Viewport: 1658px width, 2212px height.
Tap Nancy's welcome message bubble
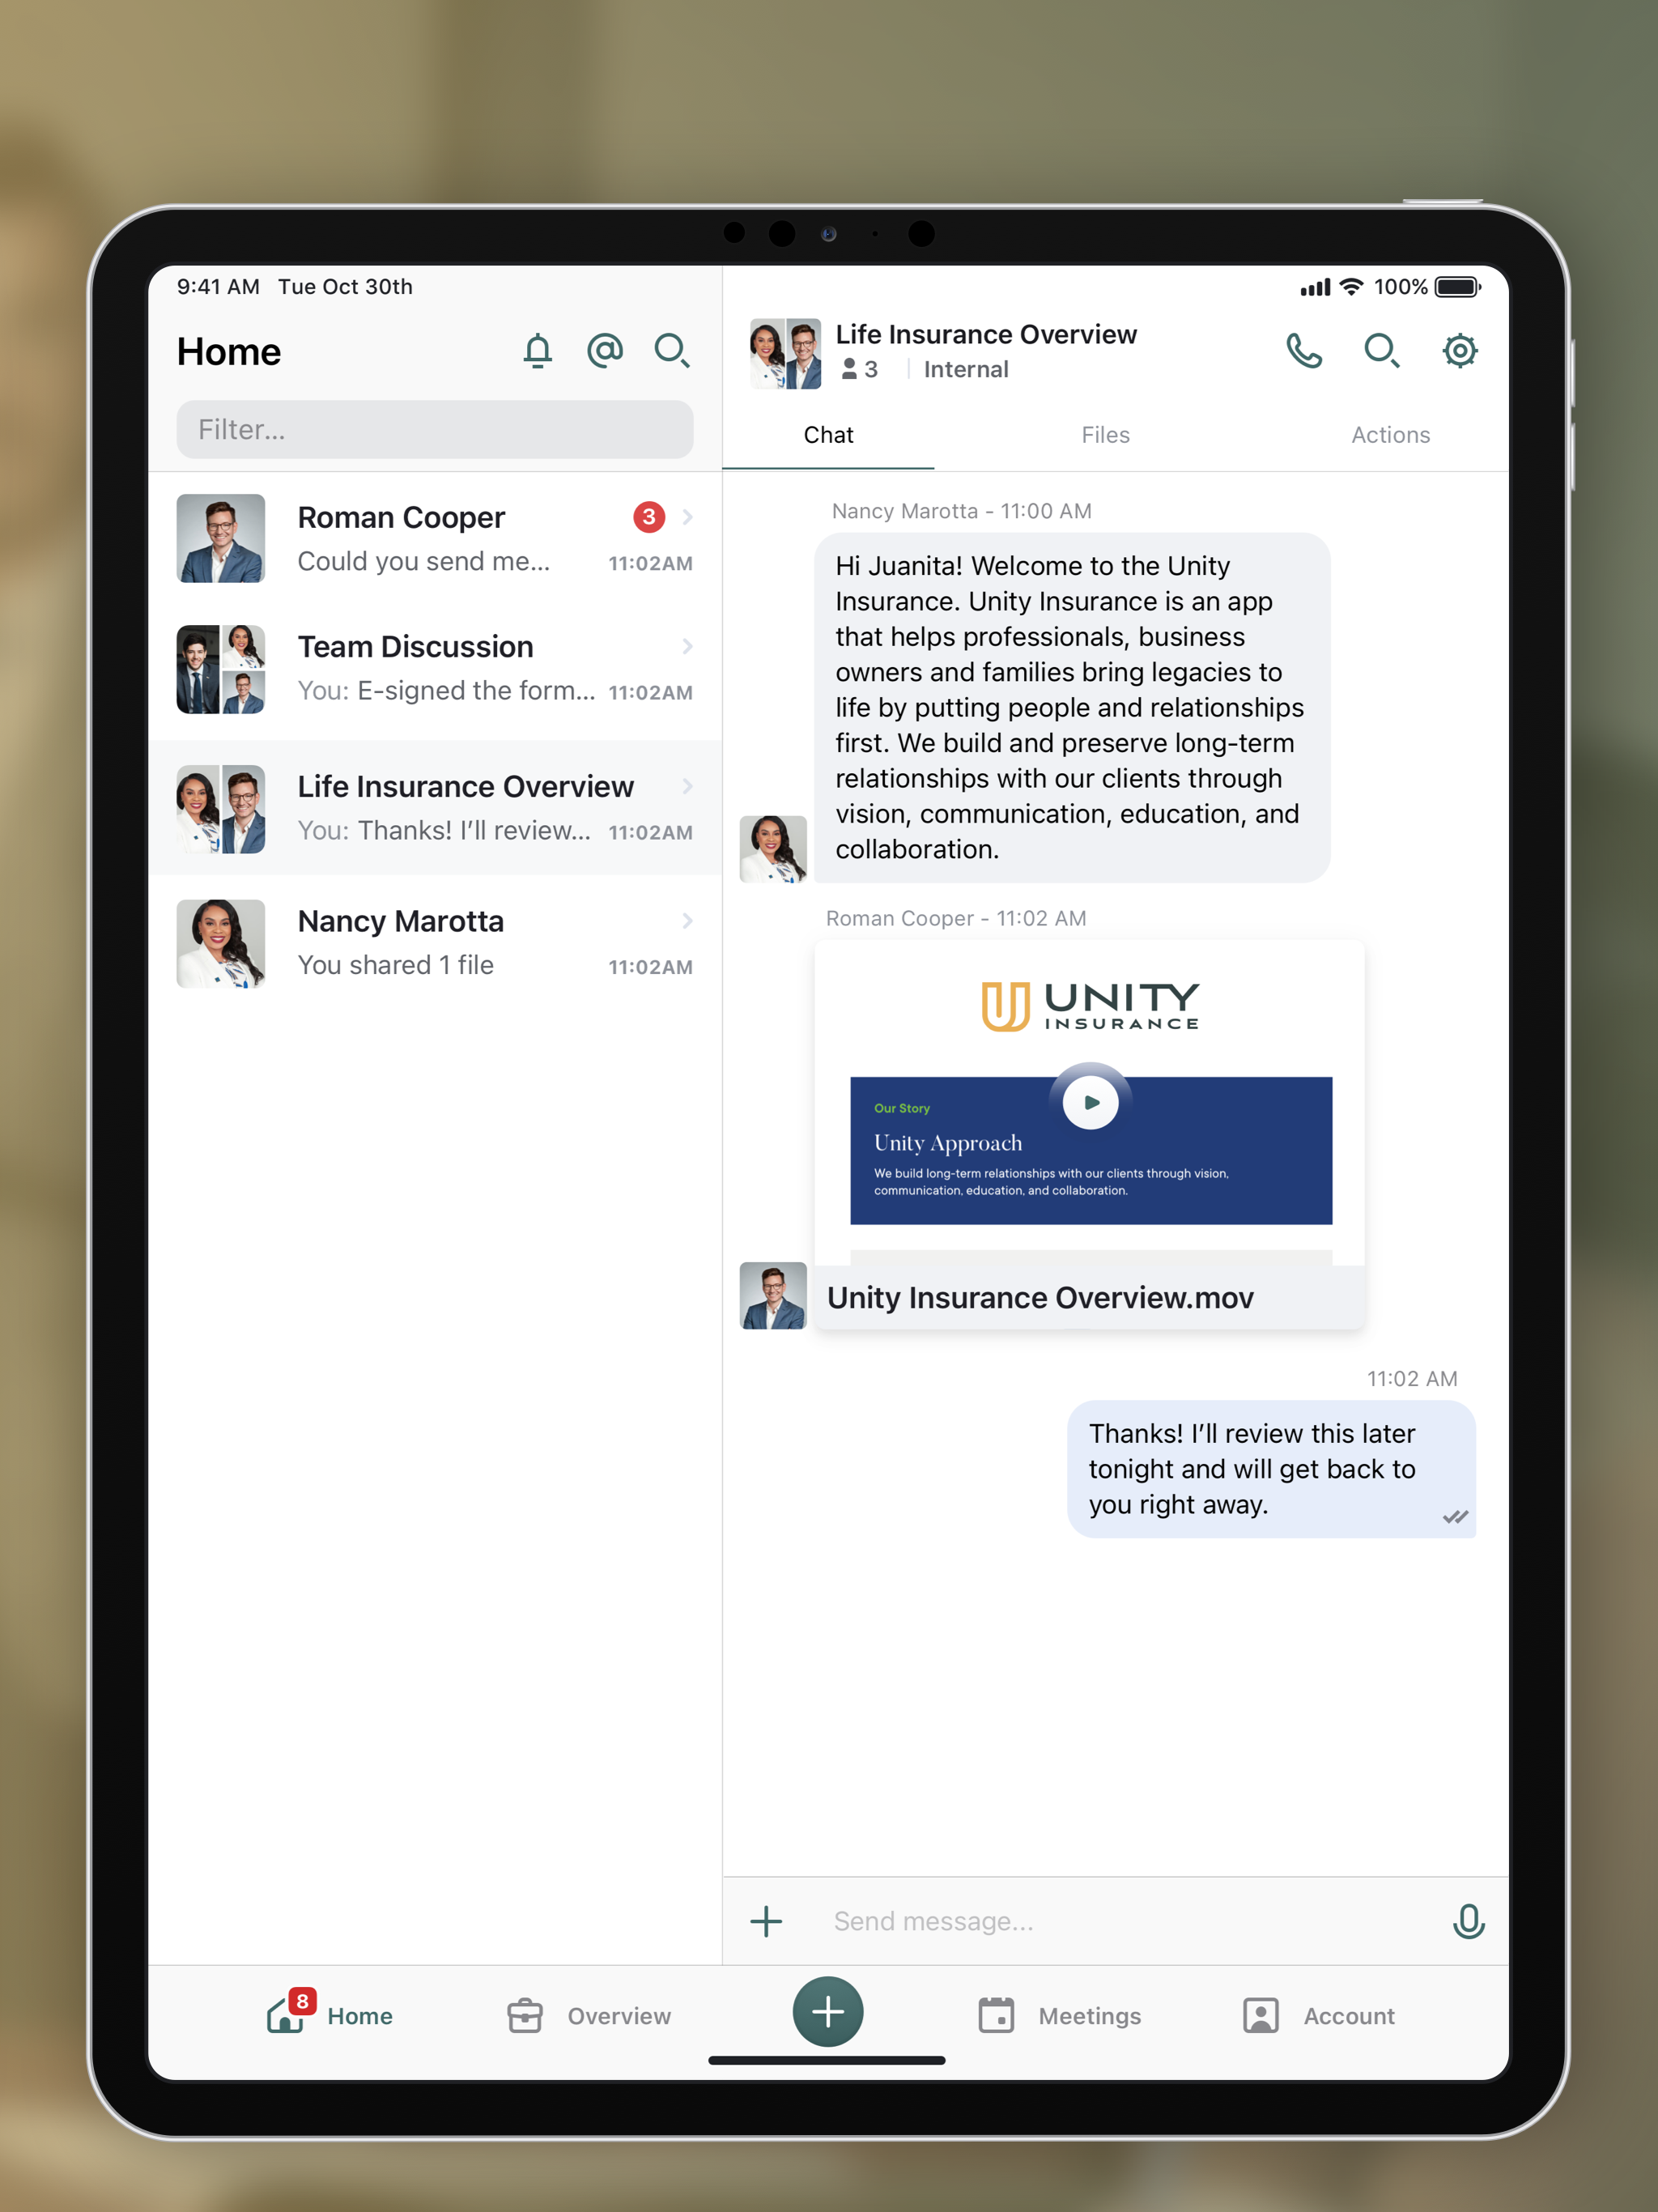pyautogui.click(x=1072, y=707)
